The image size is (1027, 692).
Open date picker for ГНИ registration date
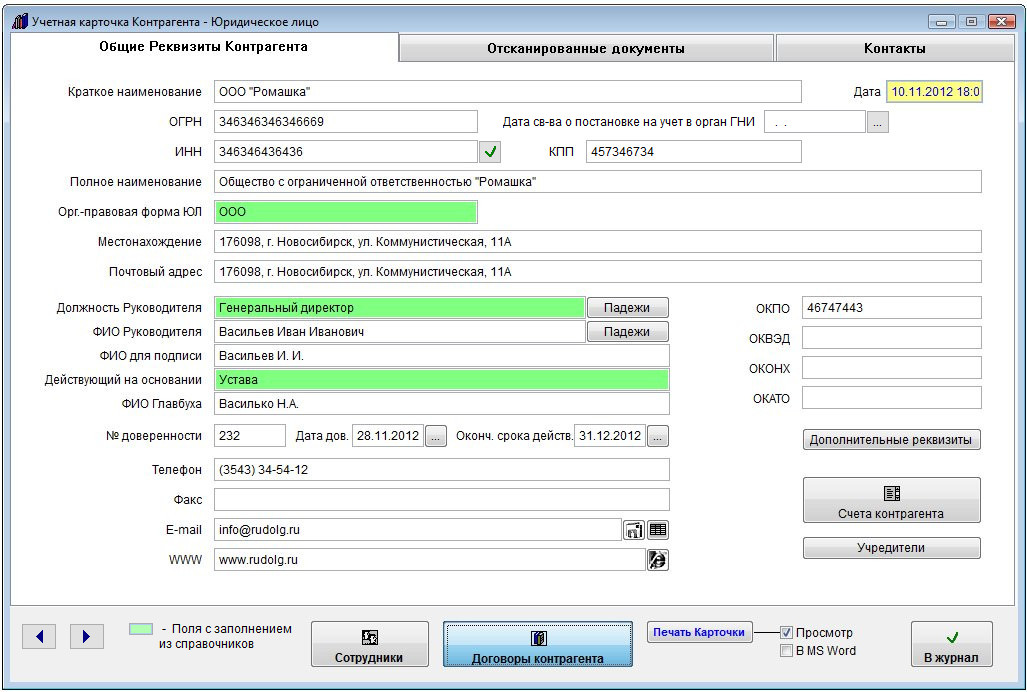coord(877,122)
